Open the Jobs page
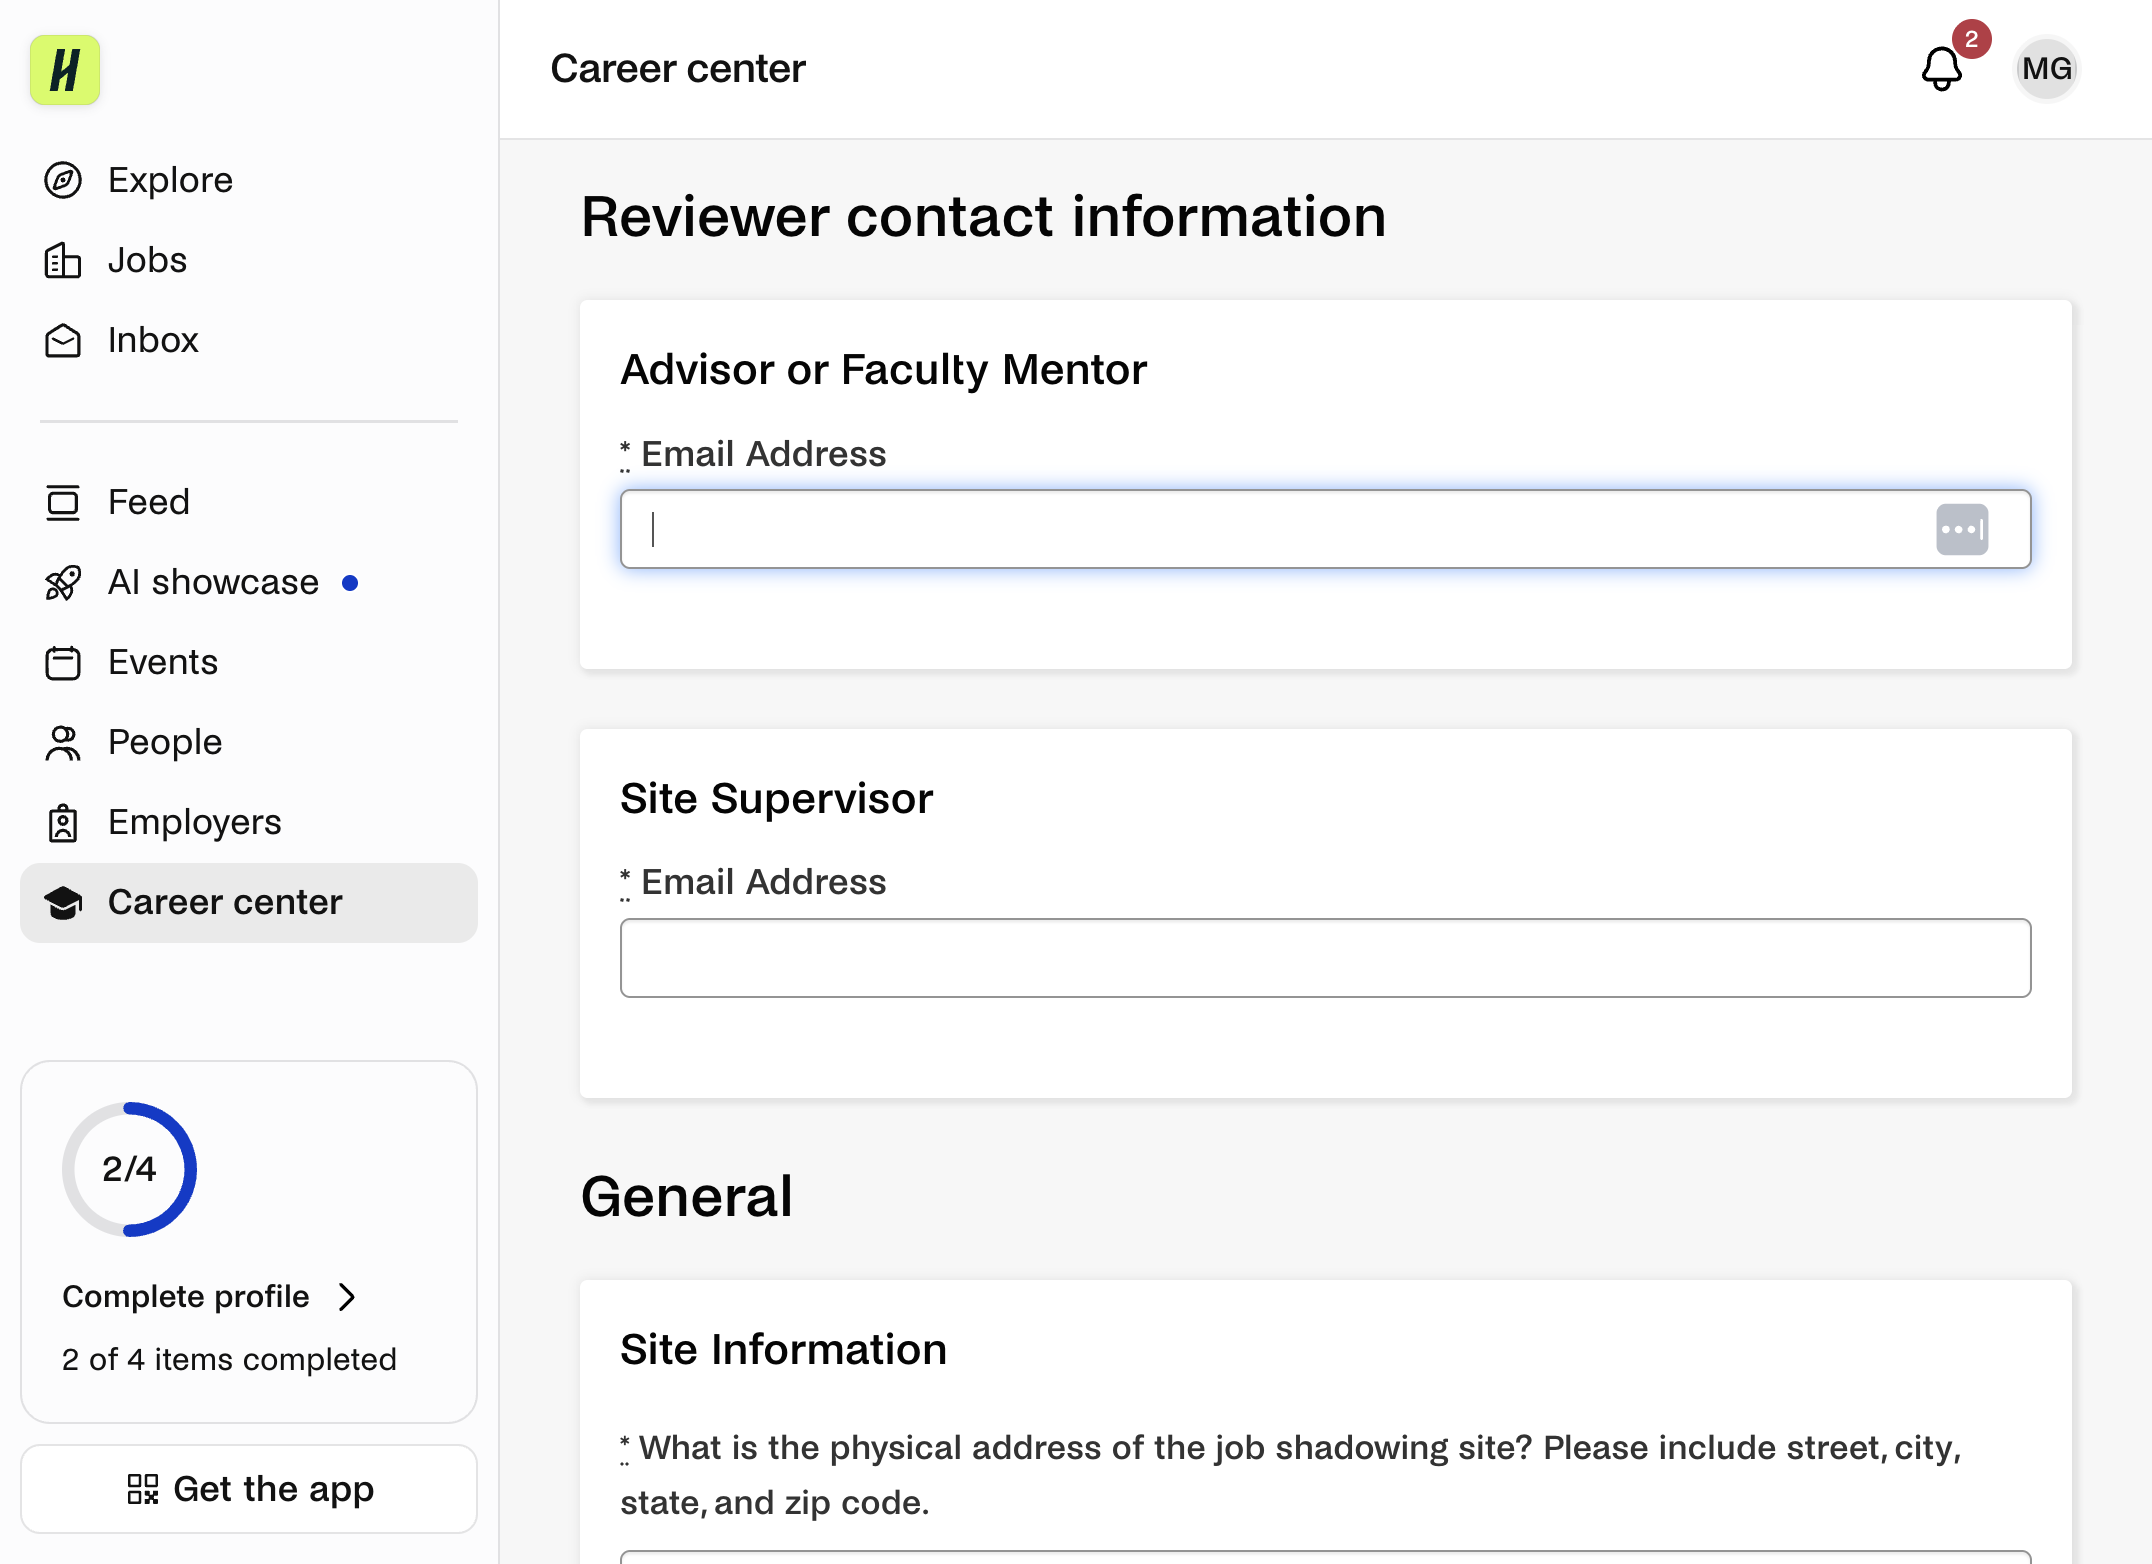The image size is (2152, 1564). click(249, 261)
